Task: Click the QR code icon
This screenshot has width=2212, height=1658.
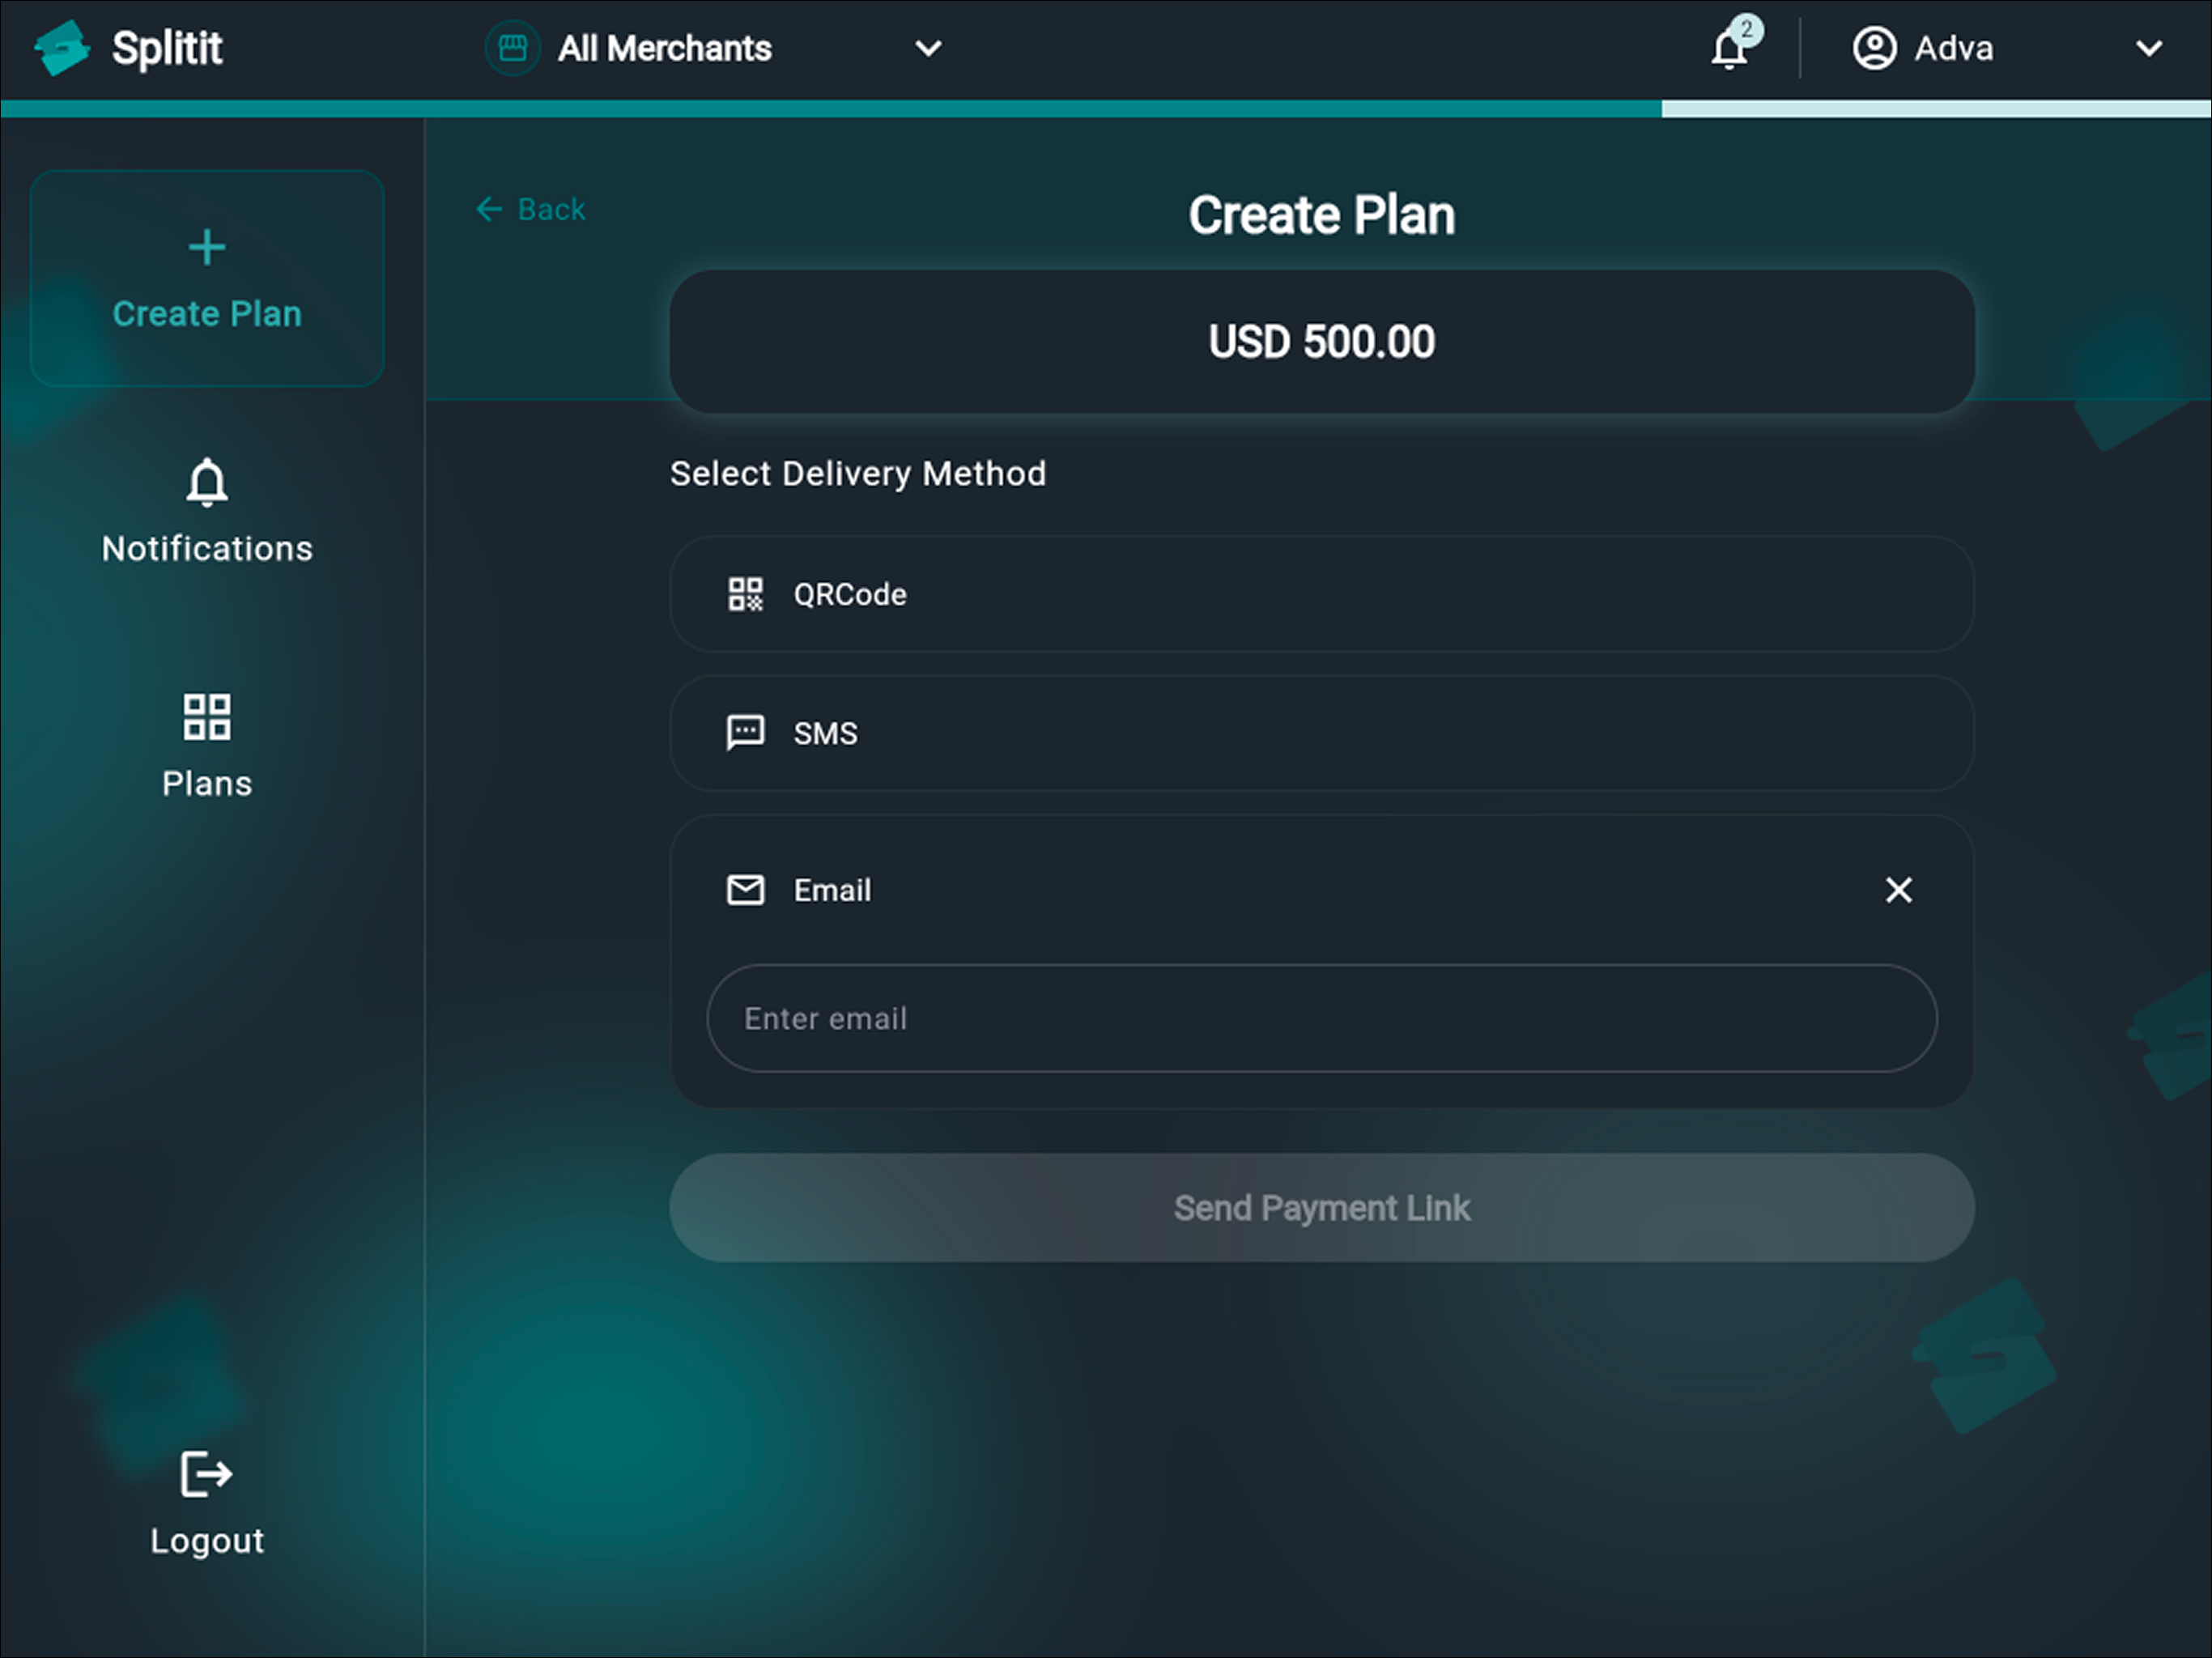Action: coord(745,594)
